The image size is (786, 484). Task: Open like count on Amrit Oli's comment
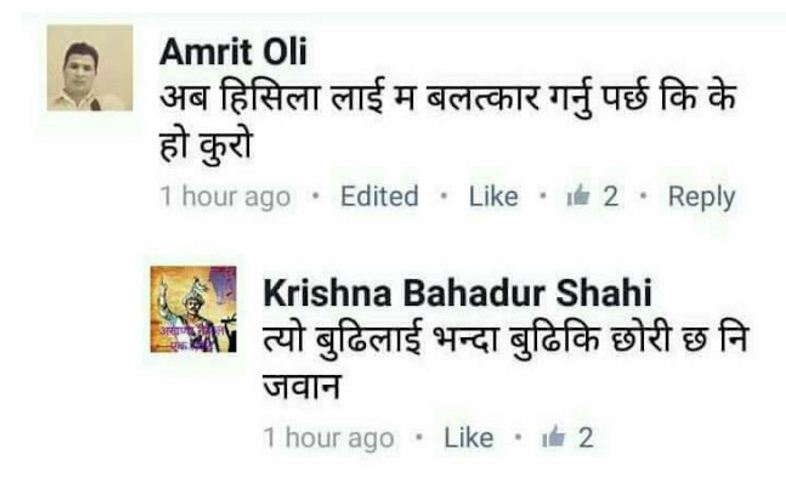point(610,196)
